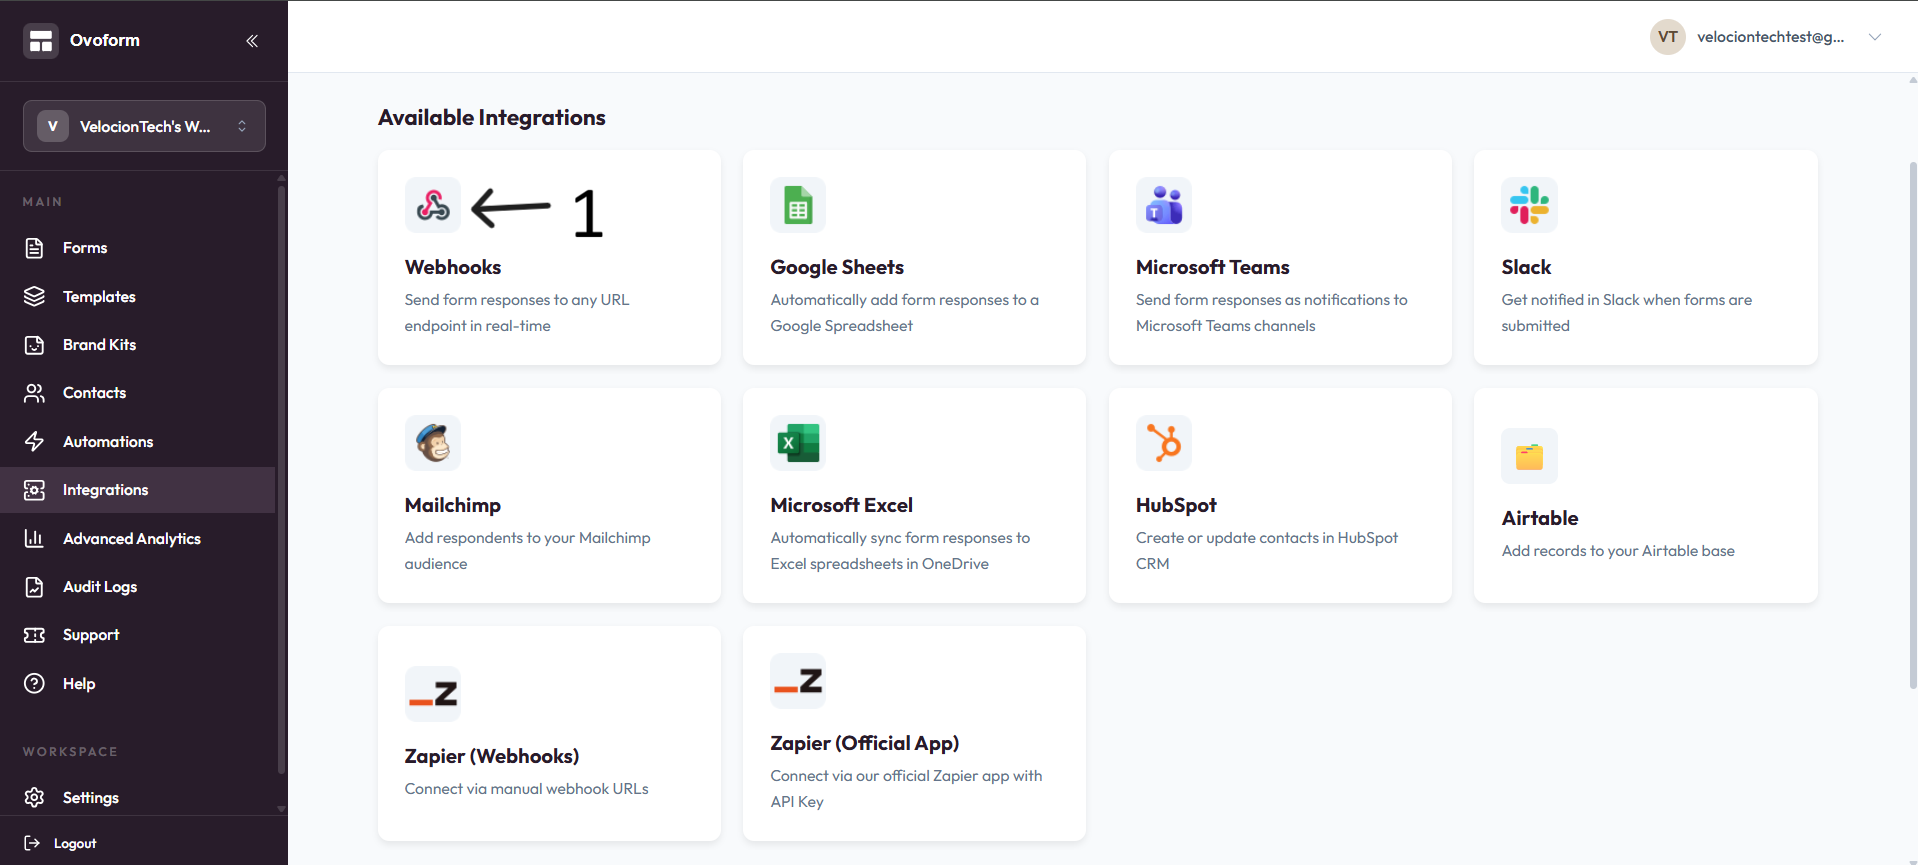Click "Send form responses to any URL" description
The width and height of the screenshot is (1918, 865).
517,313
